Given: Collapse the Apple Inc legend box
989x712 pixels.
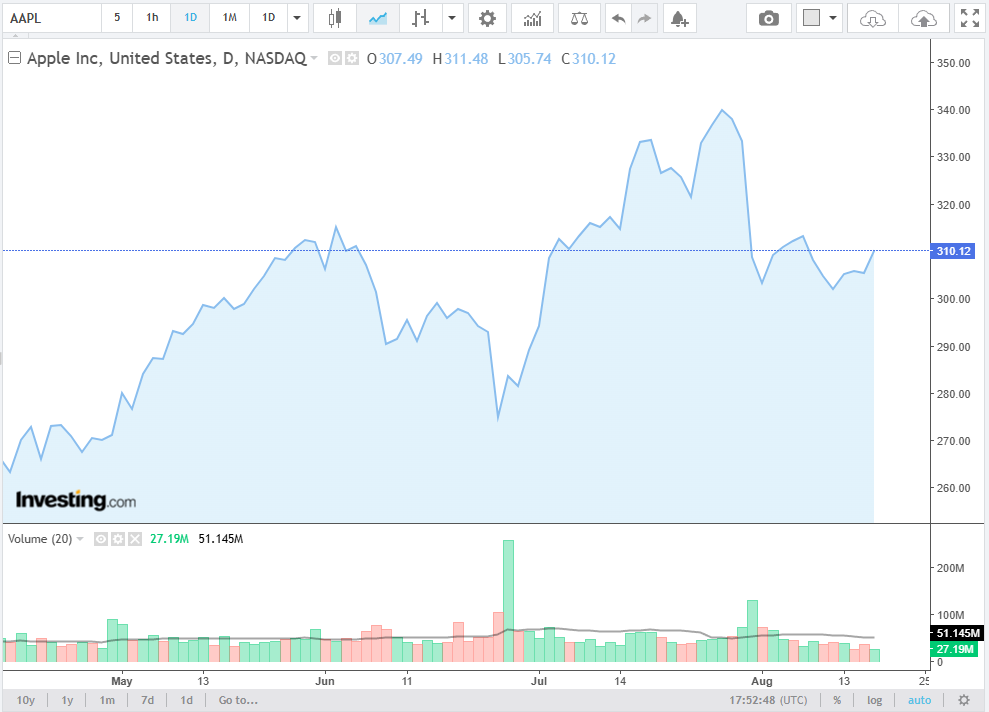Looking at the screenshot, I should coord(15,58).
